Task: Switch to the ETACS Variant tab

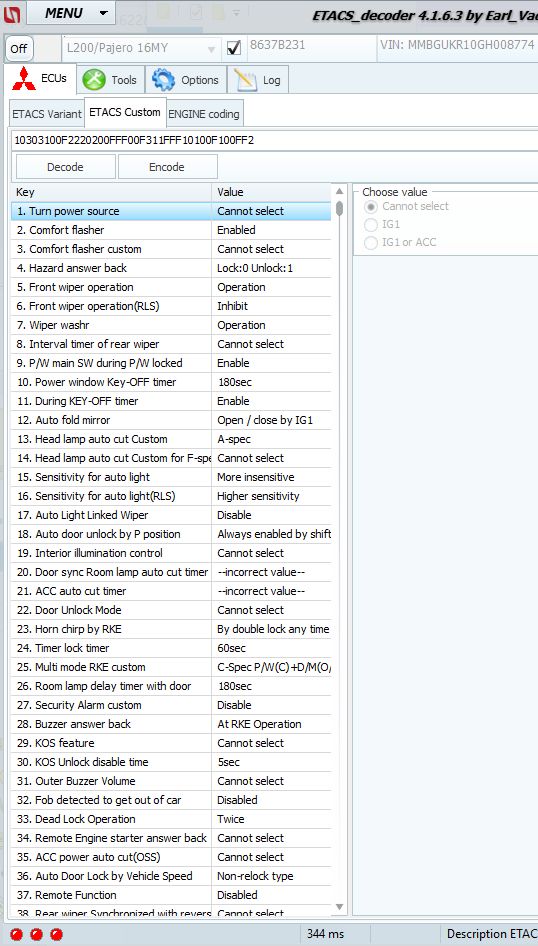Action: [x=47, y=113]
